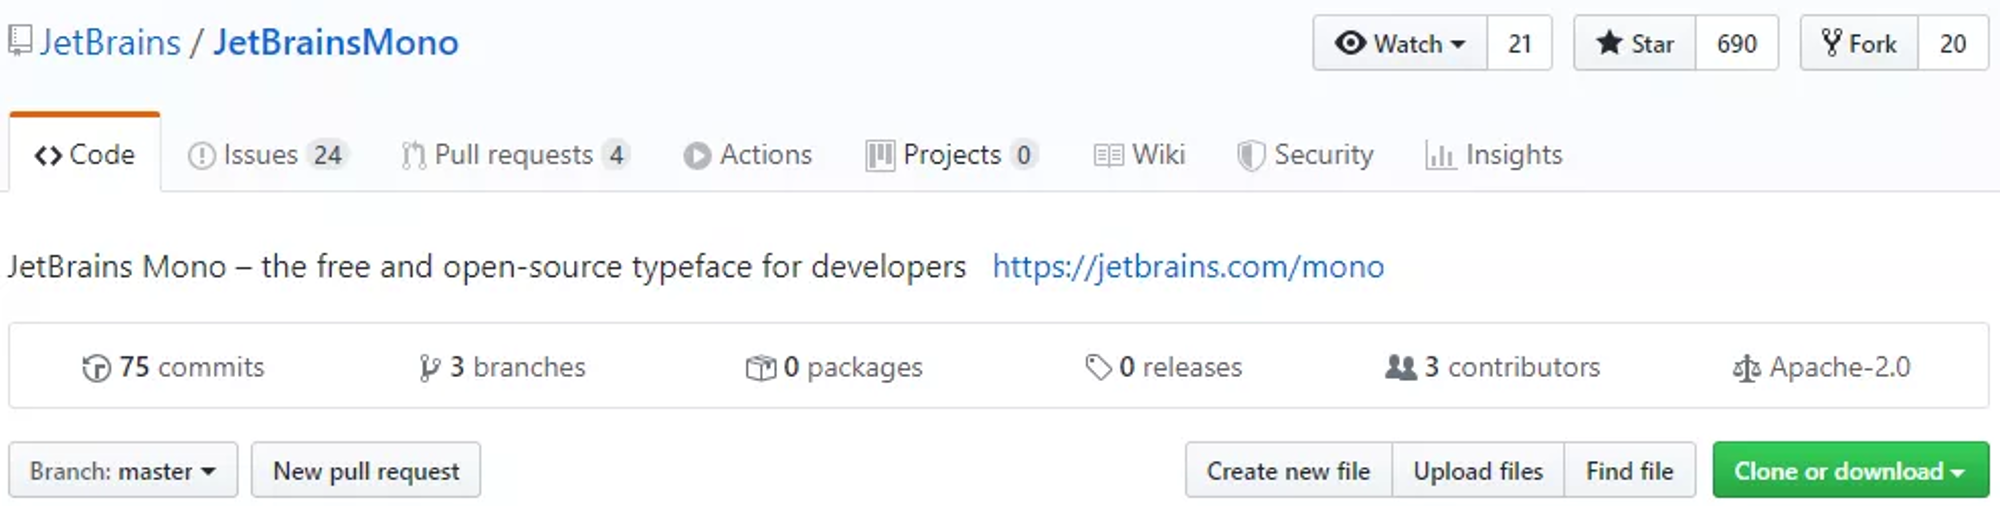Expand the Branch: master selector
Screen dimensions: 2000x506
(123, 470)
